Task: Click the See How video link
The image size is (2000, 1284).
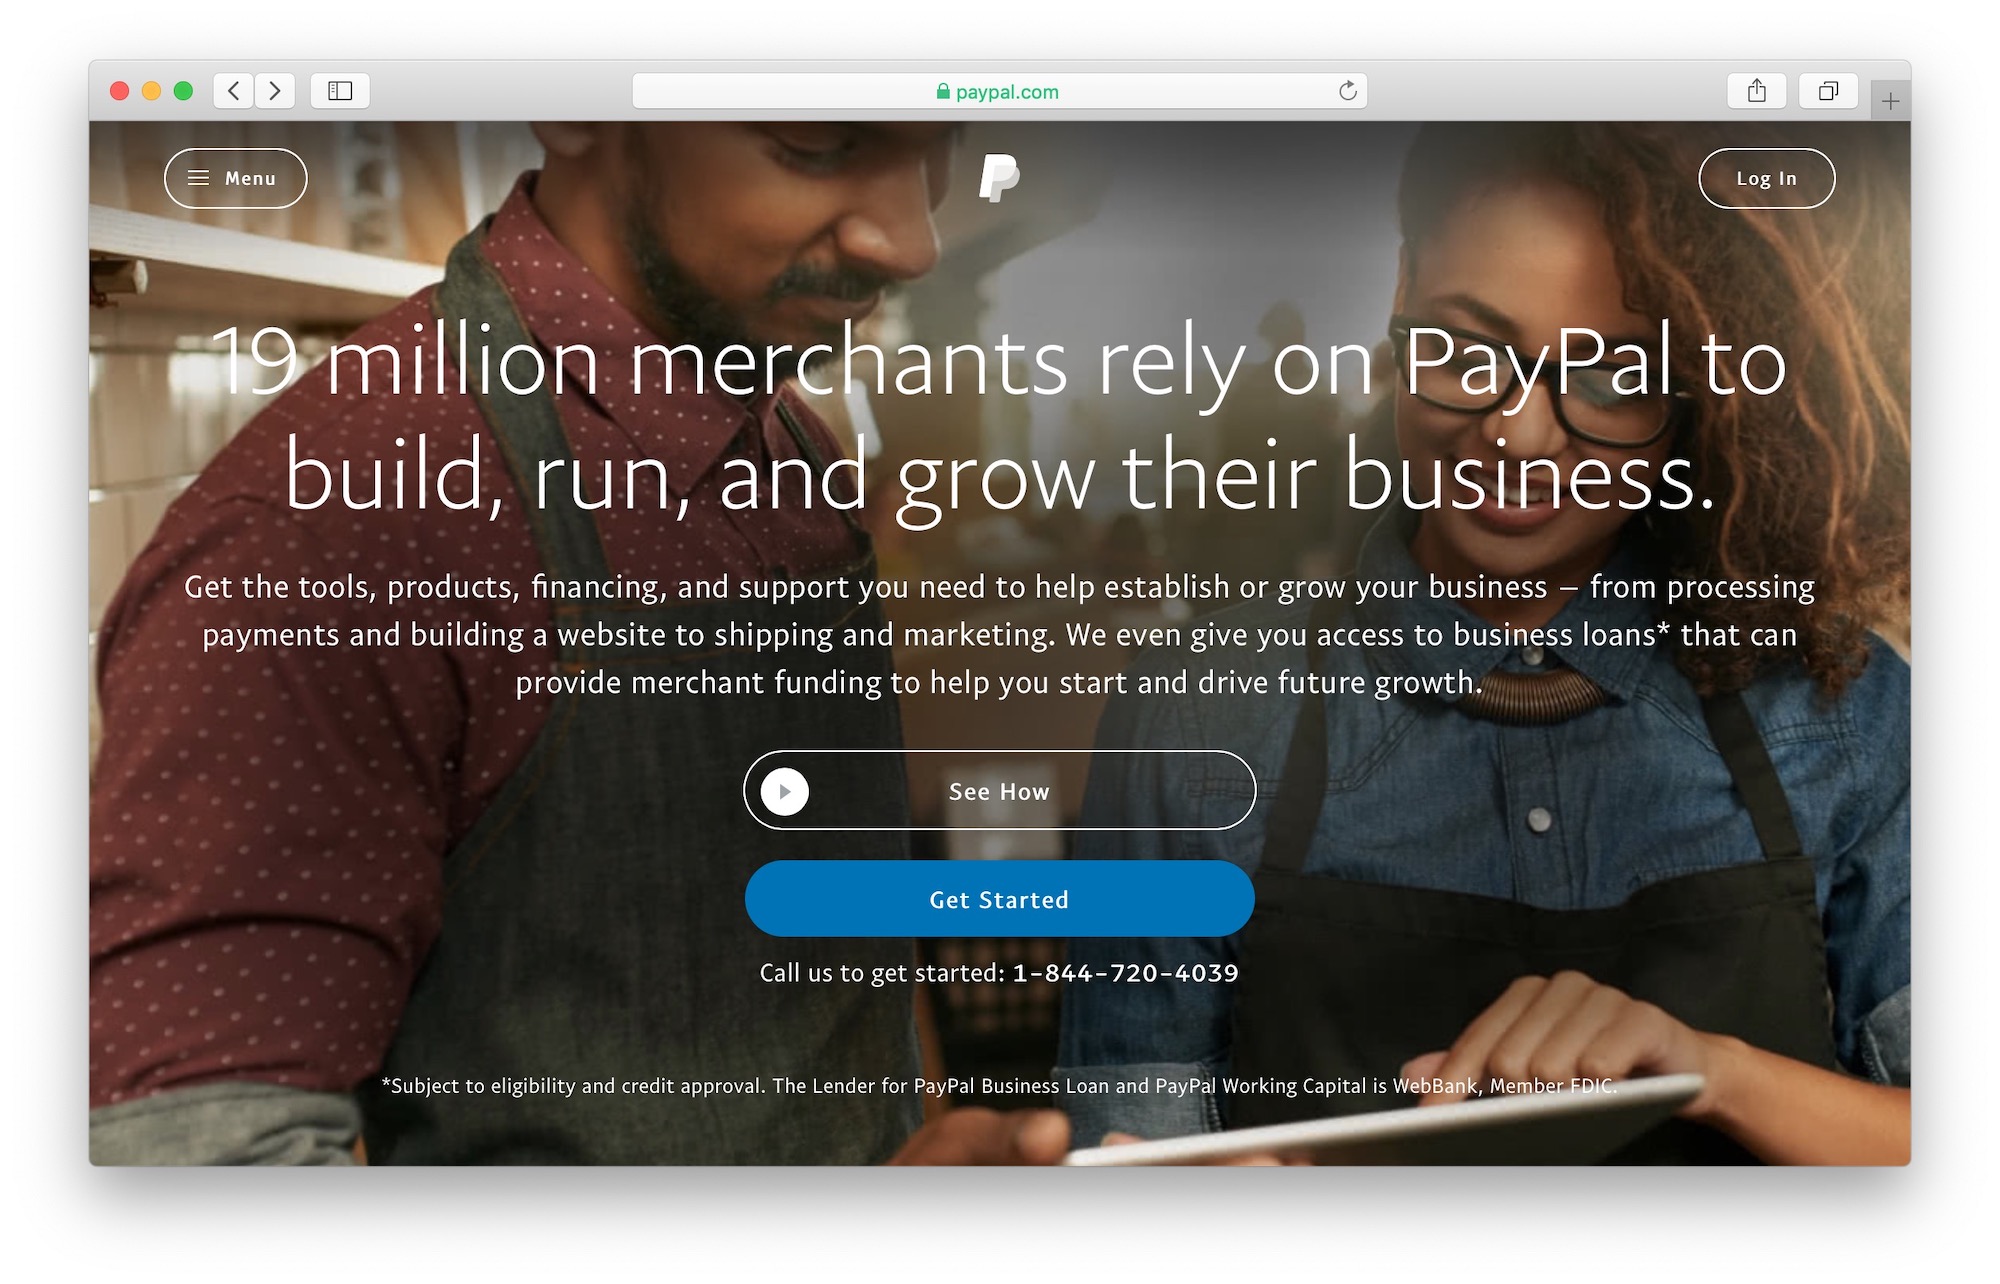Action: click(x=999, y=791)
